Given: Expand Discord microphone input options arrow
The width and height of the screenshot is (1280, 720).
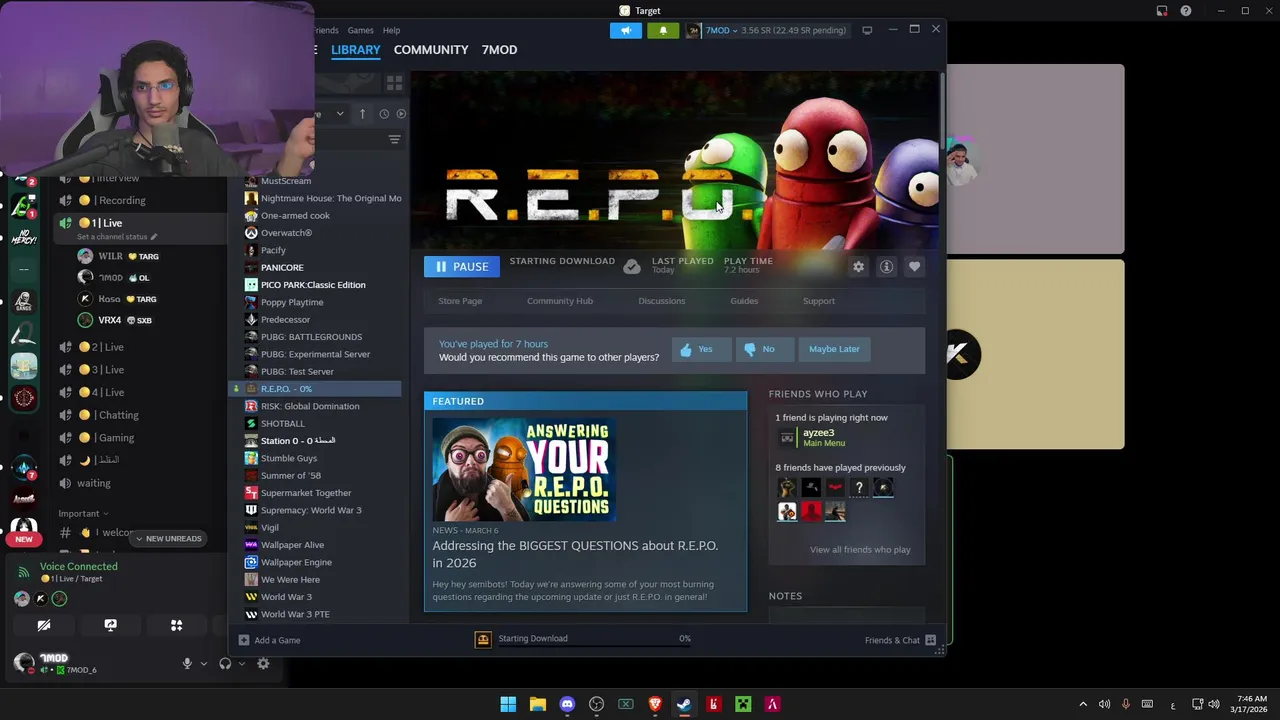Looking at the screenshot, I should pos(203,663).
